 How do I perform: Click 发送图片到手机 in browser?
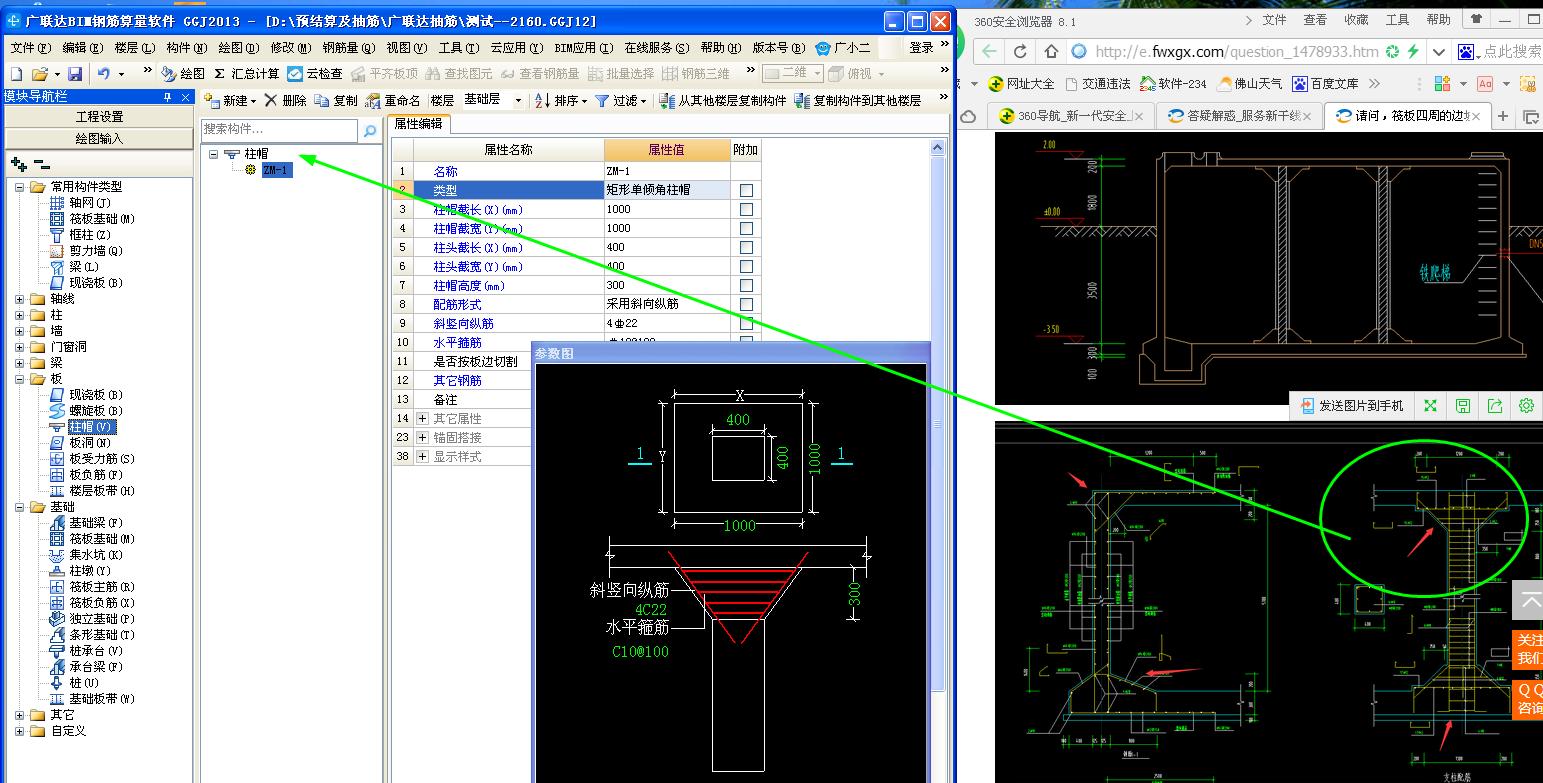[1352, 405]
